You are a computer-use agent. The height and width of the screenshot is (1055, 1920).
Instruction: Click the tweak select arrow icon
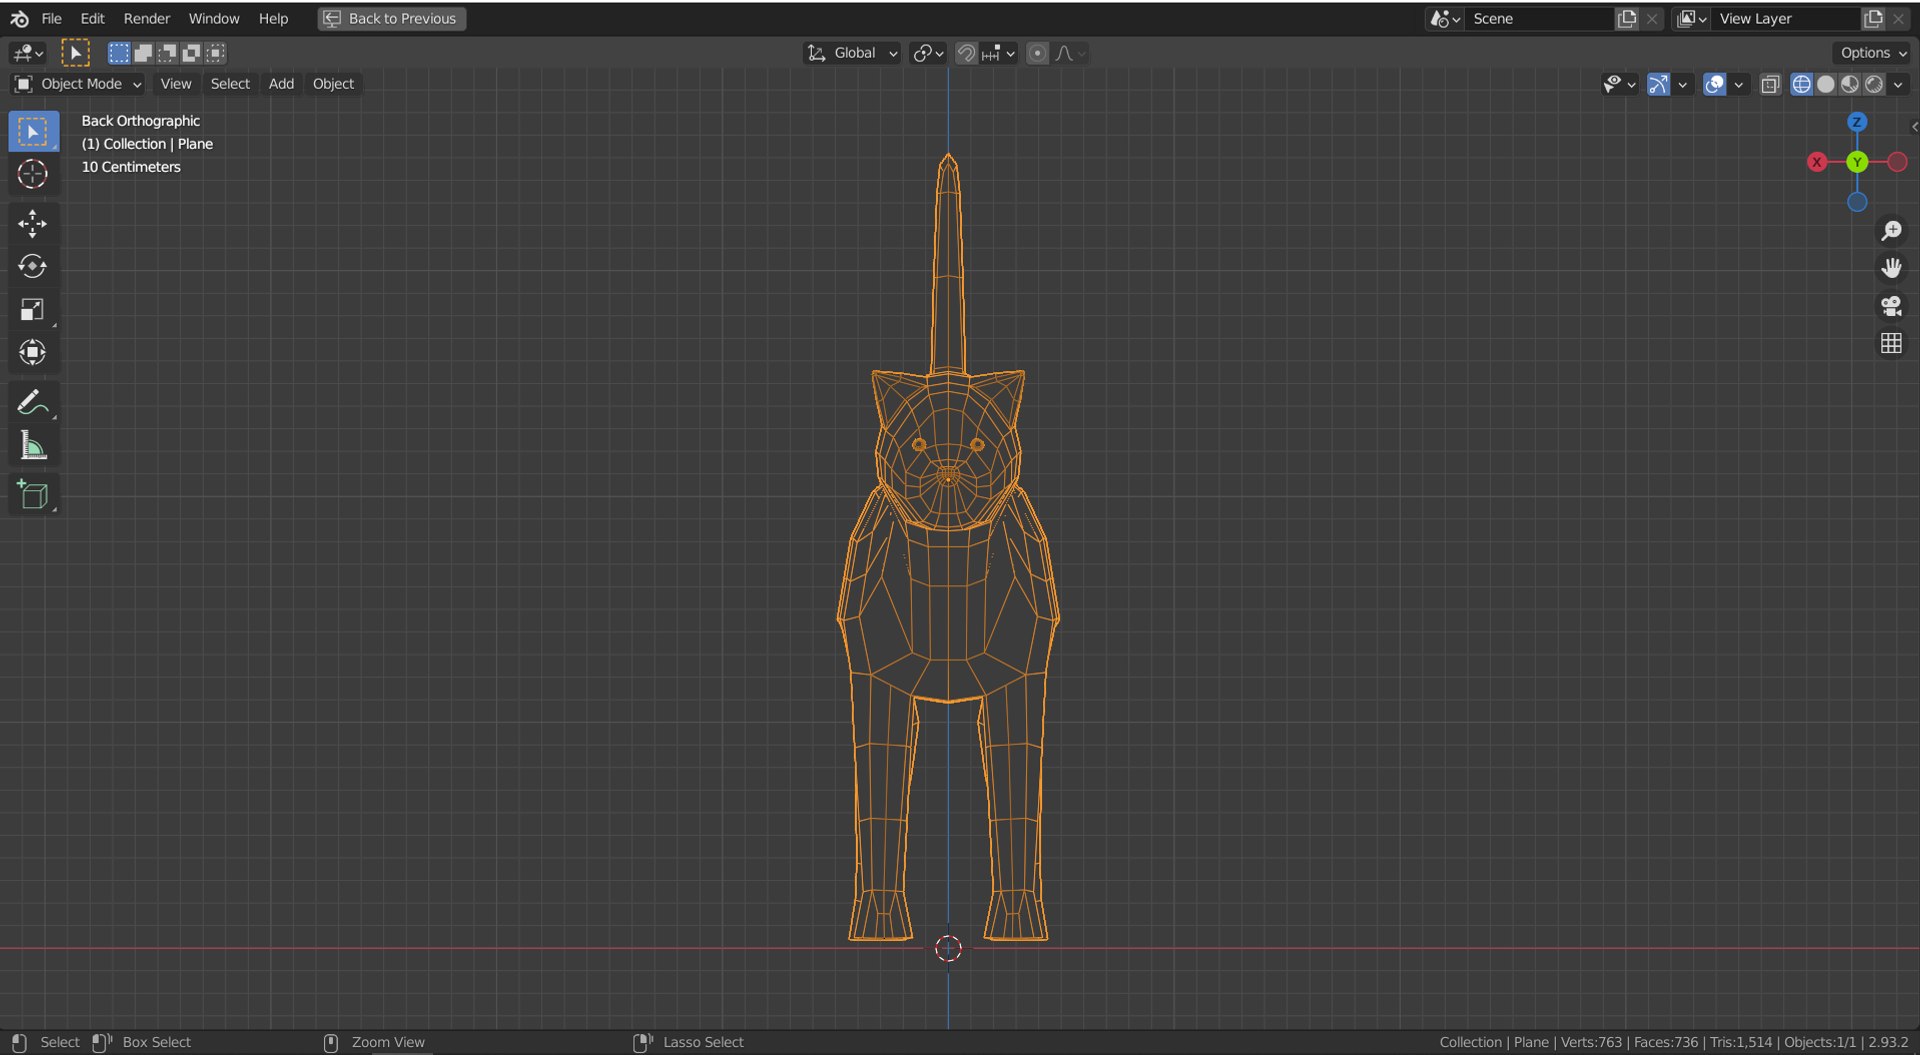(75, 53)
